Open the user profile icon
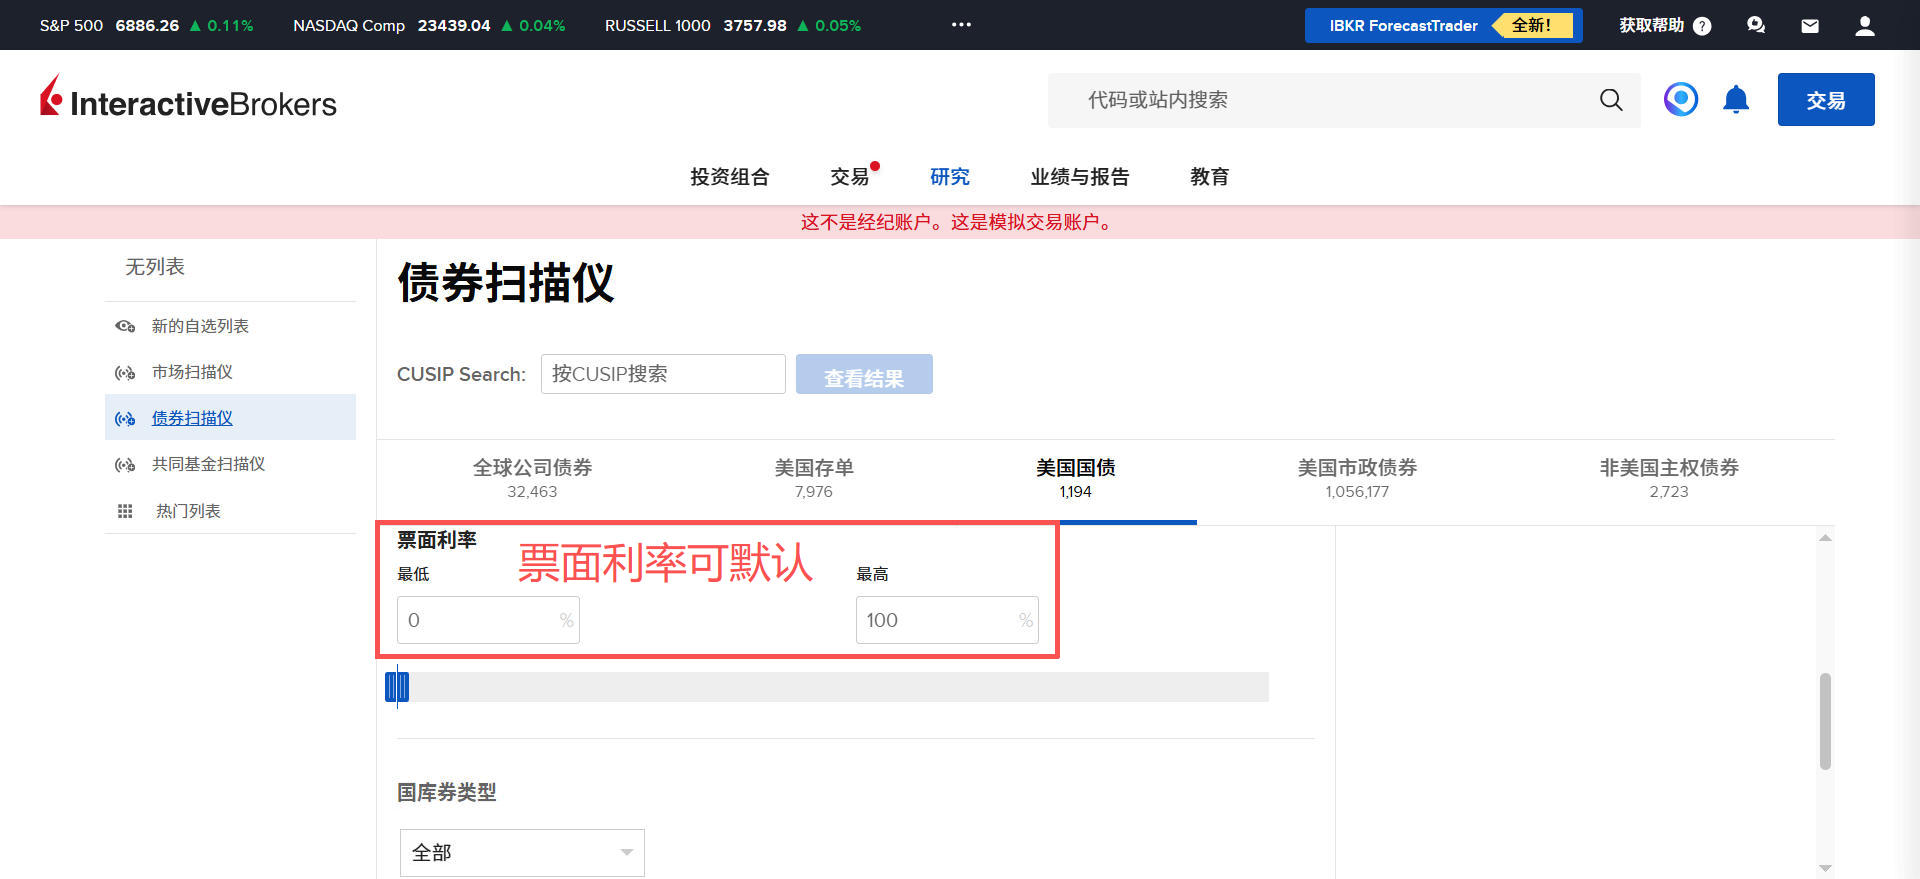Viewport: 1920px width, 879px height. (1864, 26)
